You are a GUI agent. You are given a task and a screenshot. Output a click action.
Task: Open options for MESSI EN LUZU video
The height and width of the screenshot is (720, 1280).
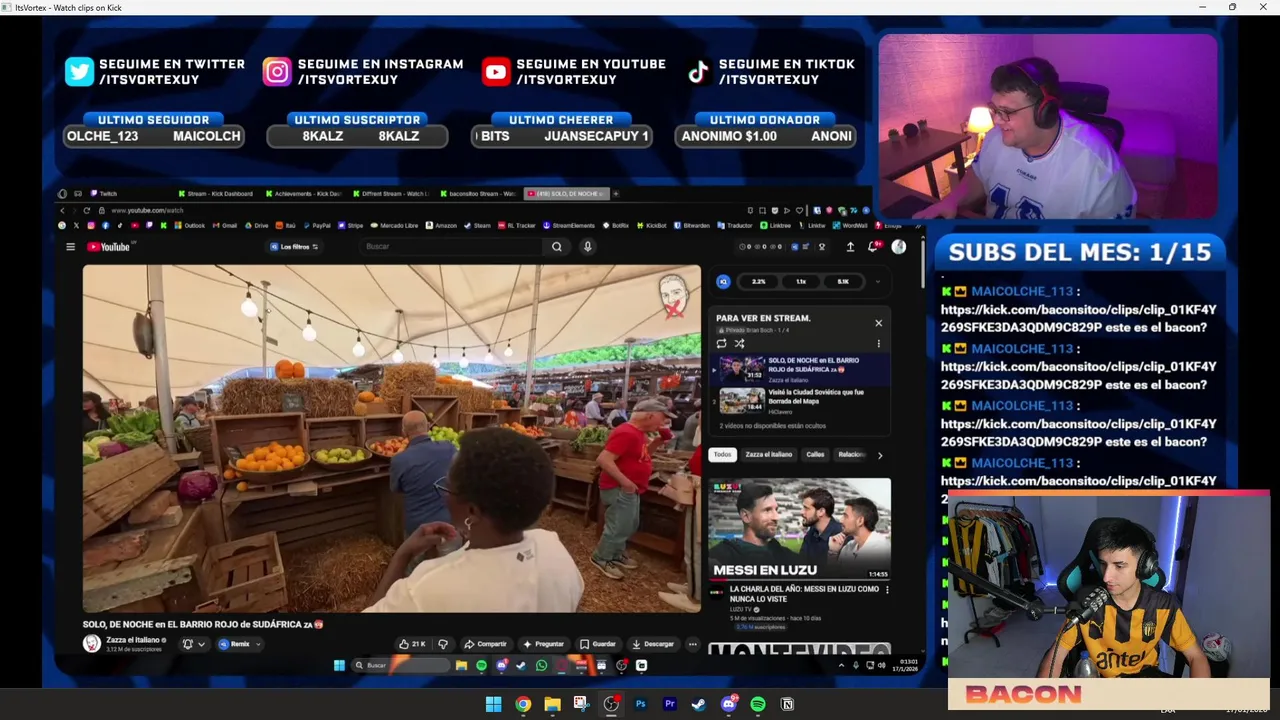887,590
